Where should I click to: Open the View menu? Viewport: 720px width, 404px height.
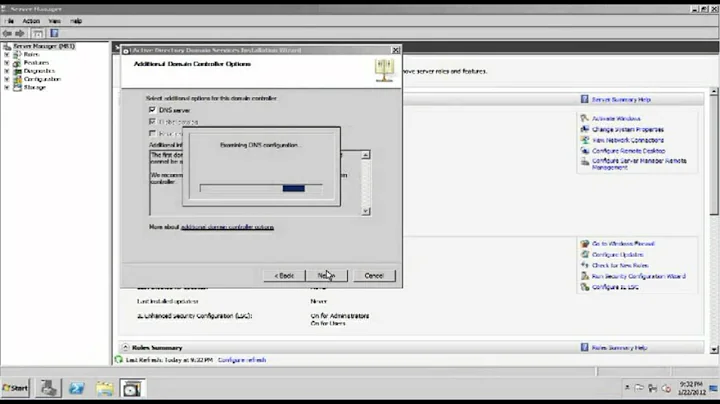coord(55,21)
